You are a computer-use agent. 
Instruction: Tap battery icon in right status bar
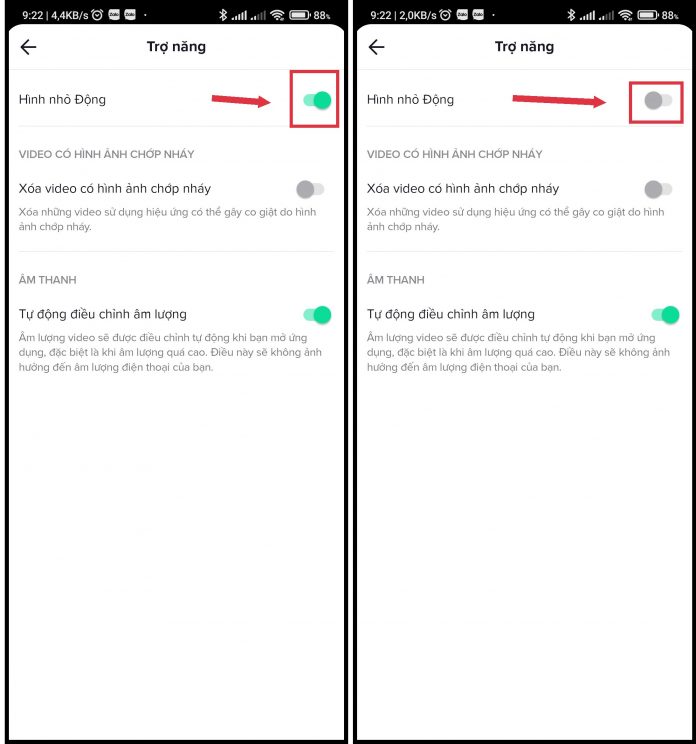(x=648, y=15)
